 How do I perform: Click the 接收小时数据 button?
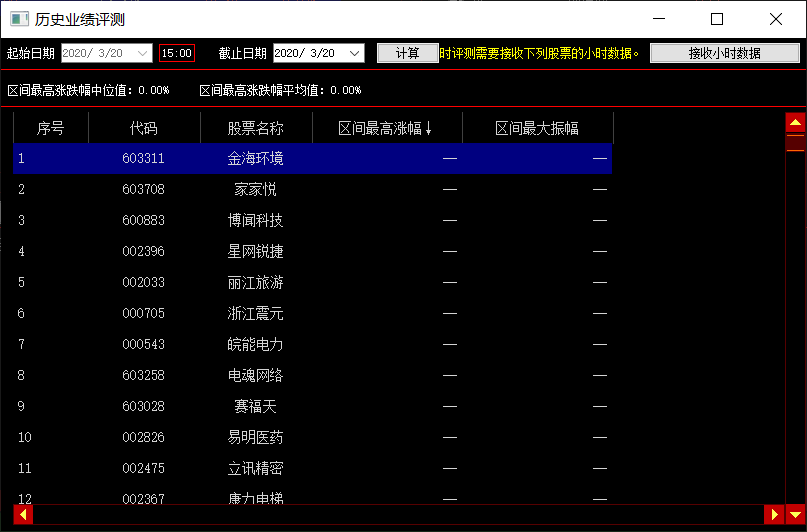(724, 53)
